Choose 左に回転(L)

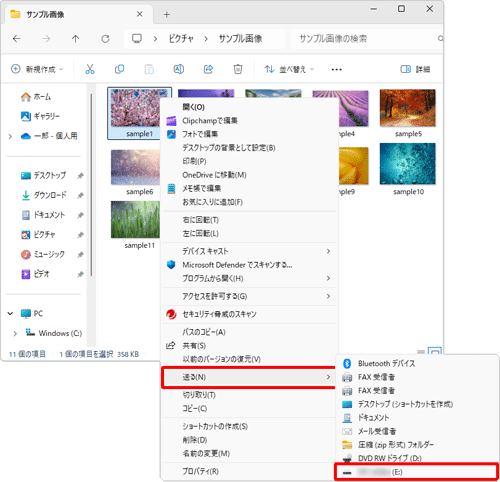pyautogui.click(x=249, y=233)
